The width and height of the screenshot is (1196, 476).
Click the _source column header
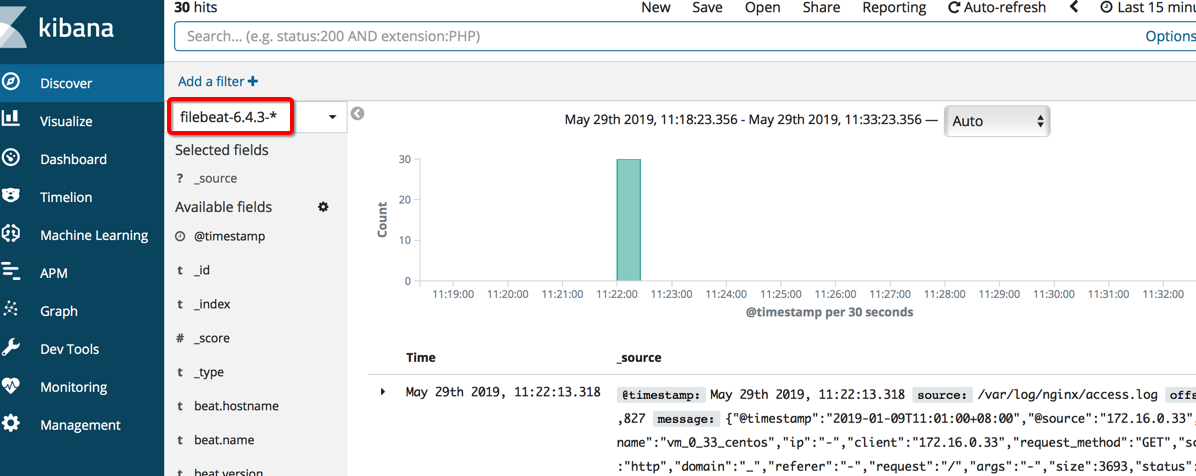pos(639,357)
